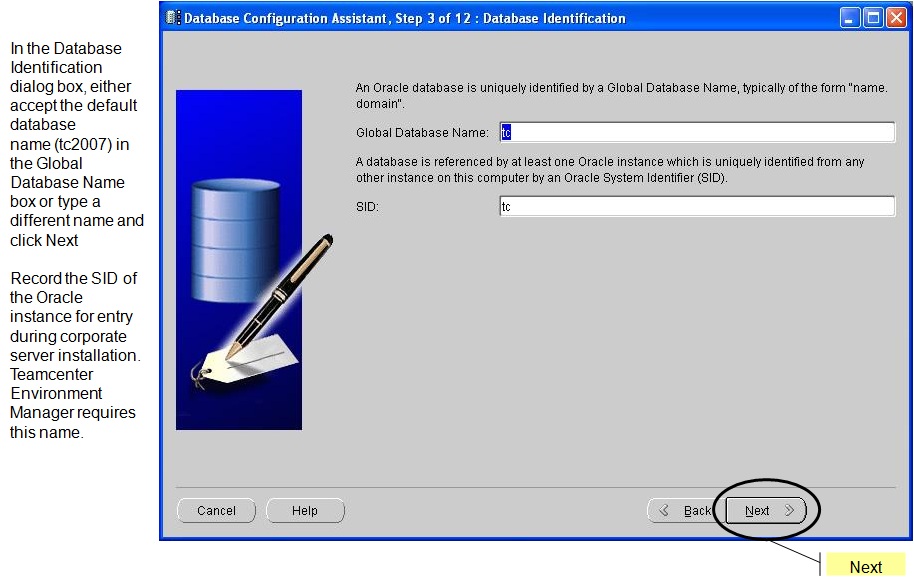Open Help for the Database Identification step

(305, 510)
